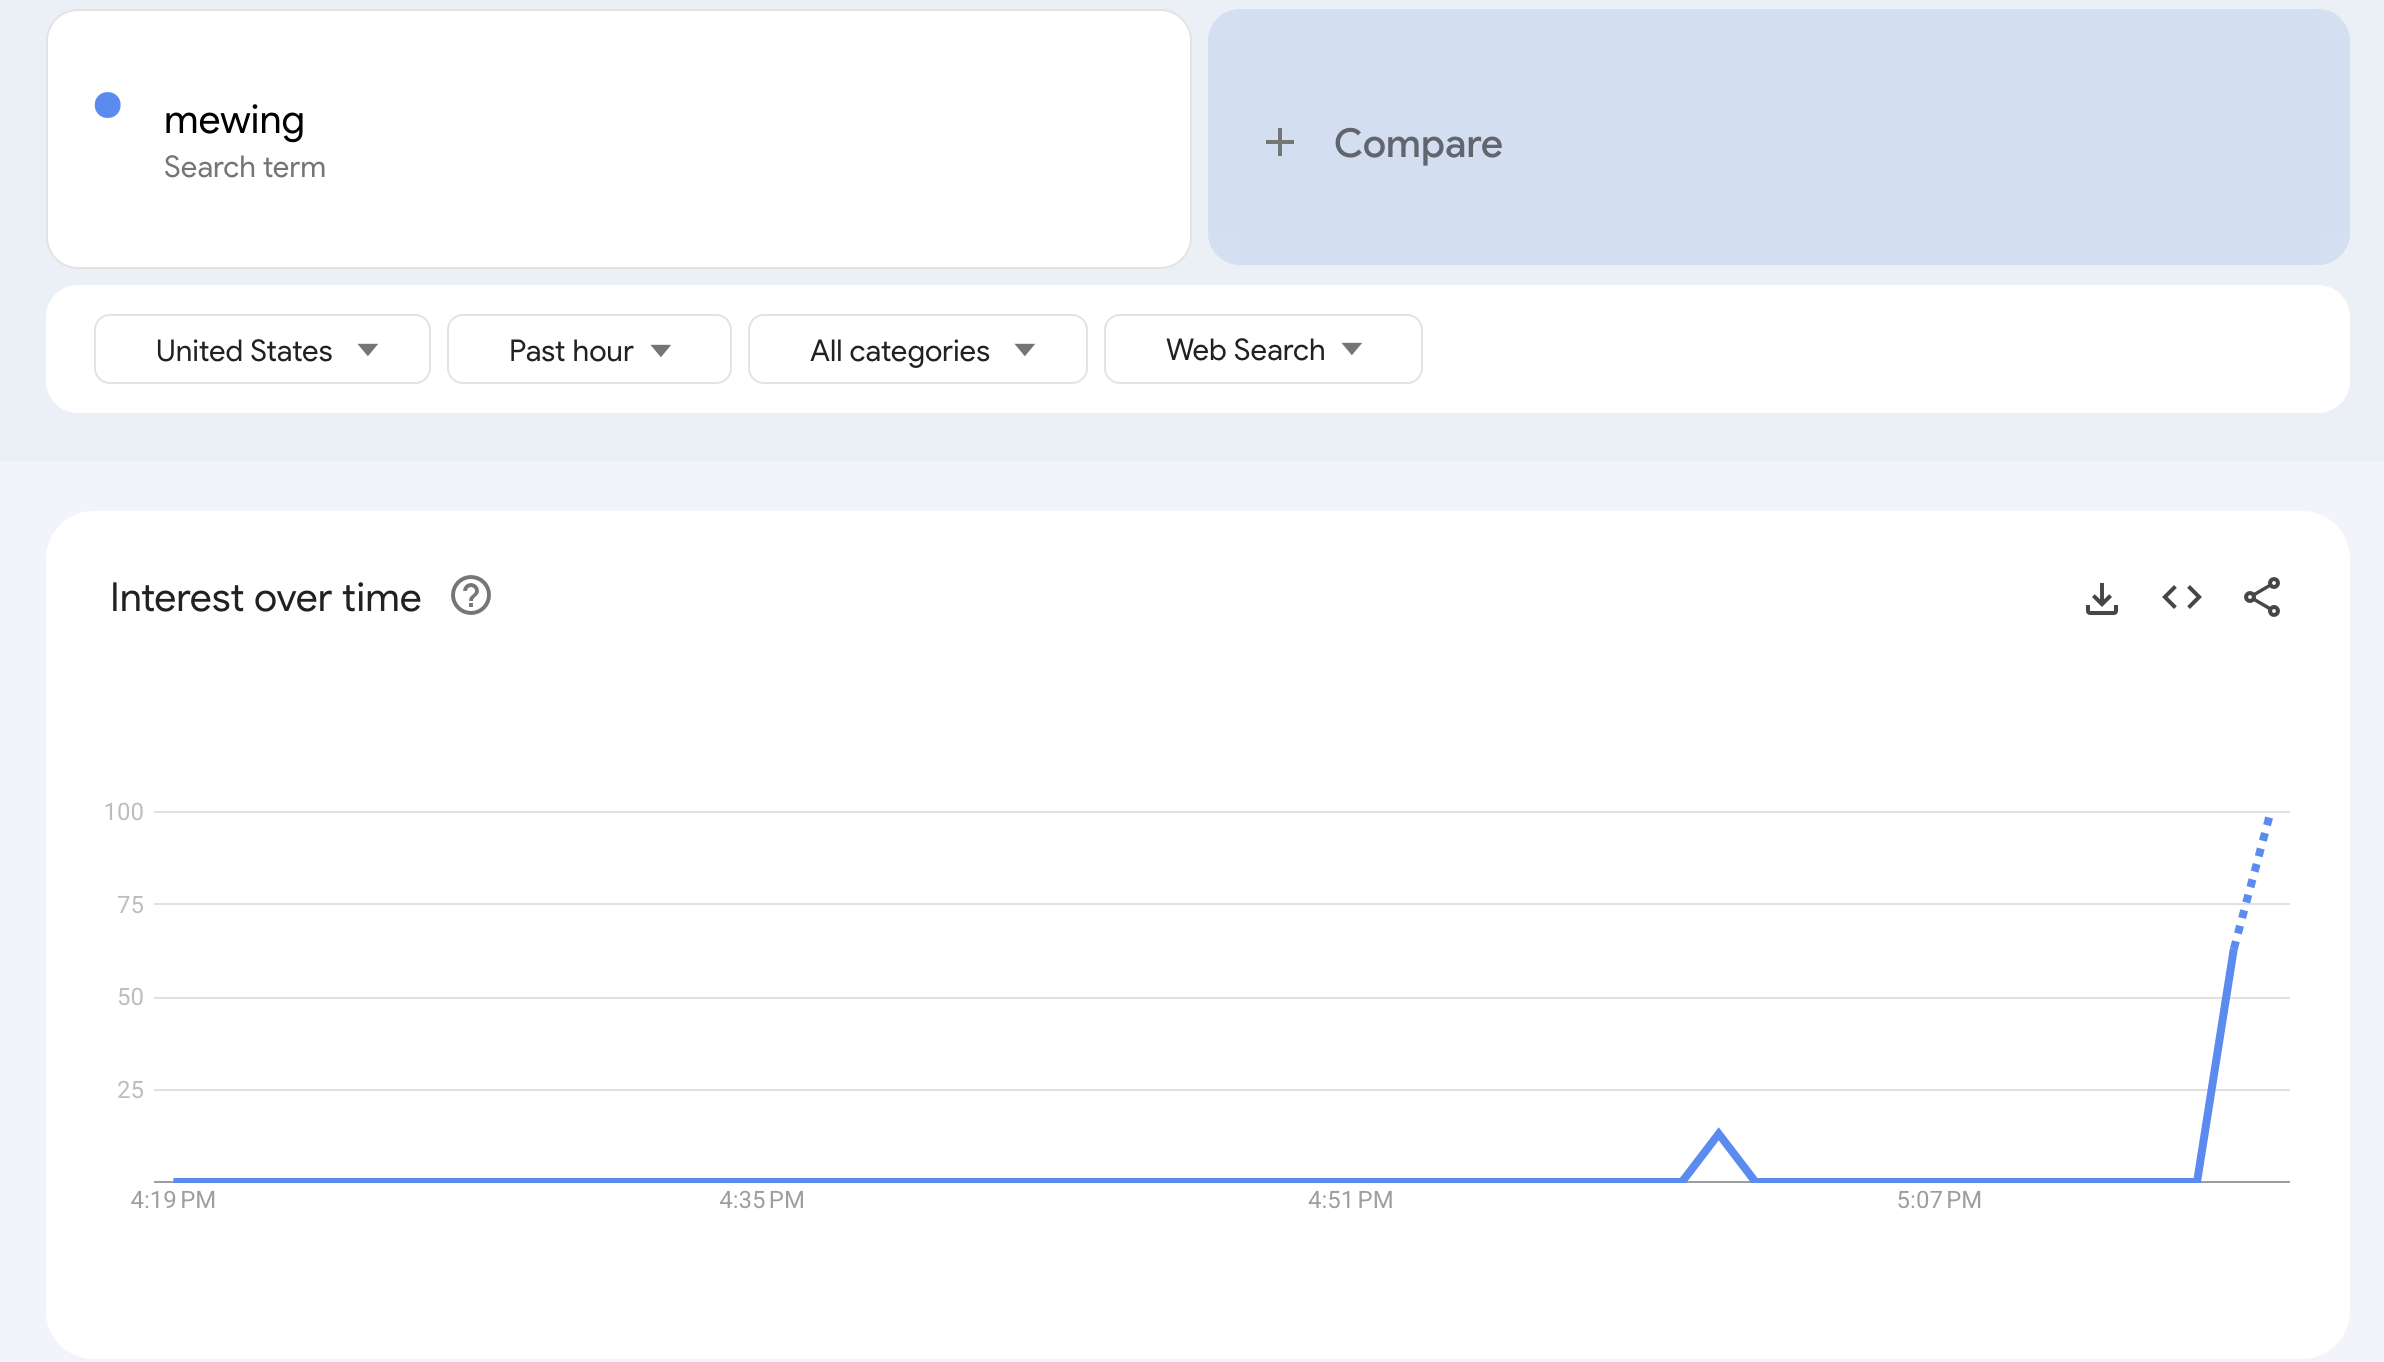Click the arrow beside Web Search
2384x1362 pixels.
1352,350
